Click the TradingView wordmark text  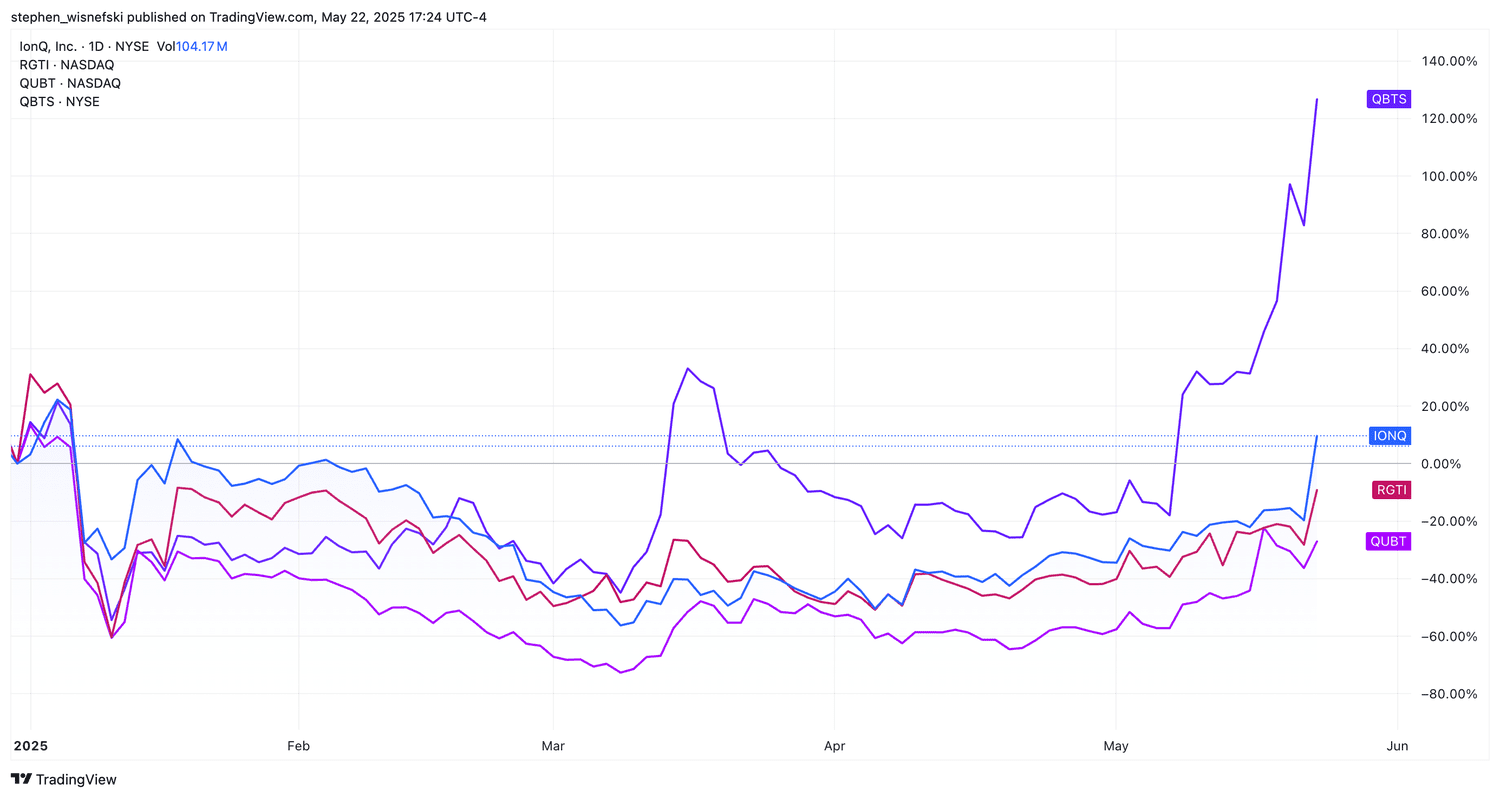[x=77, y=779]
